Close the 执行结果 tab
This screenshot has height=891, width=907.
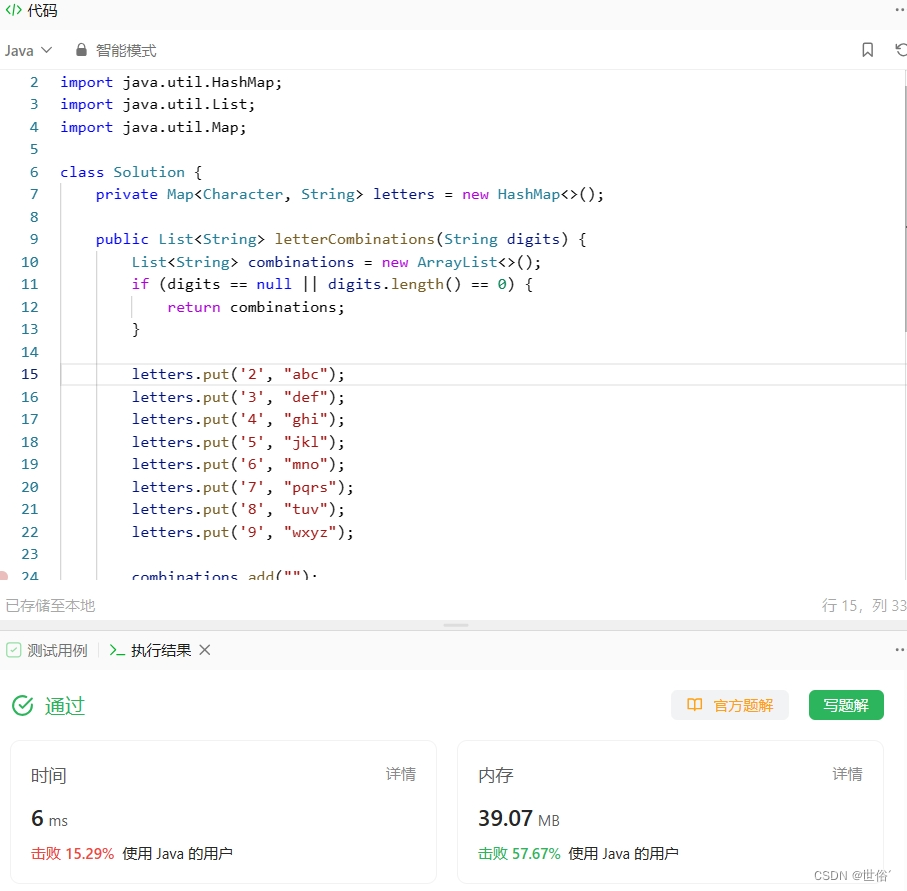pos(205,650)
